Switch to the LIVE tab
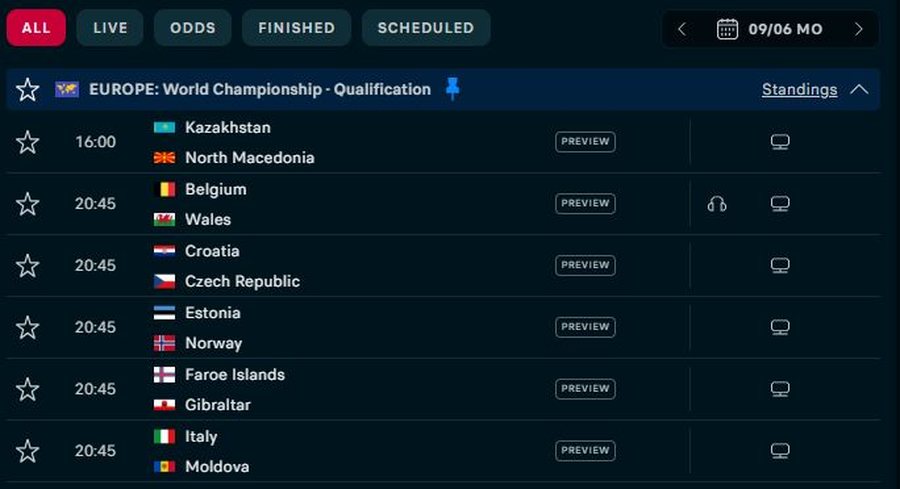 tap(110, 28)
